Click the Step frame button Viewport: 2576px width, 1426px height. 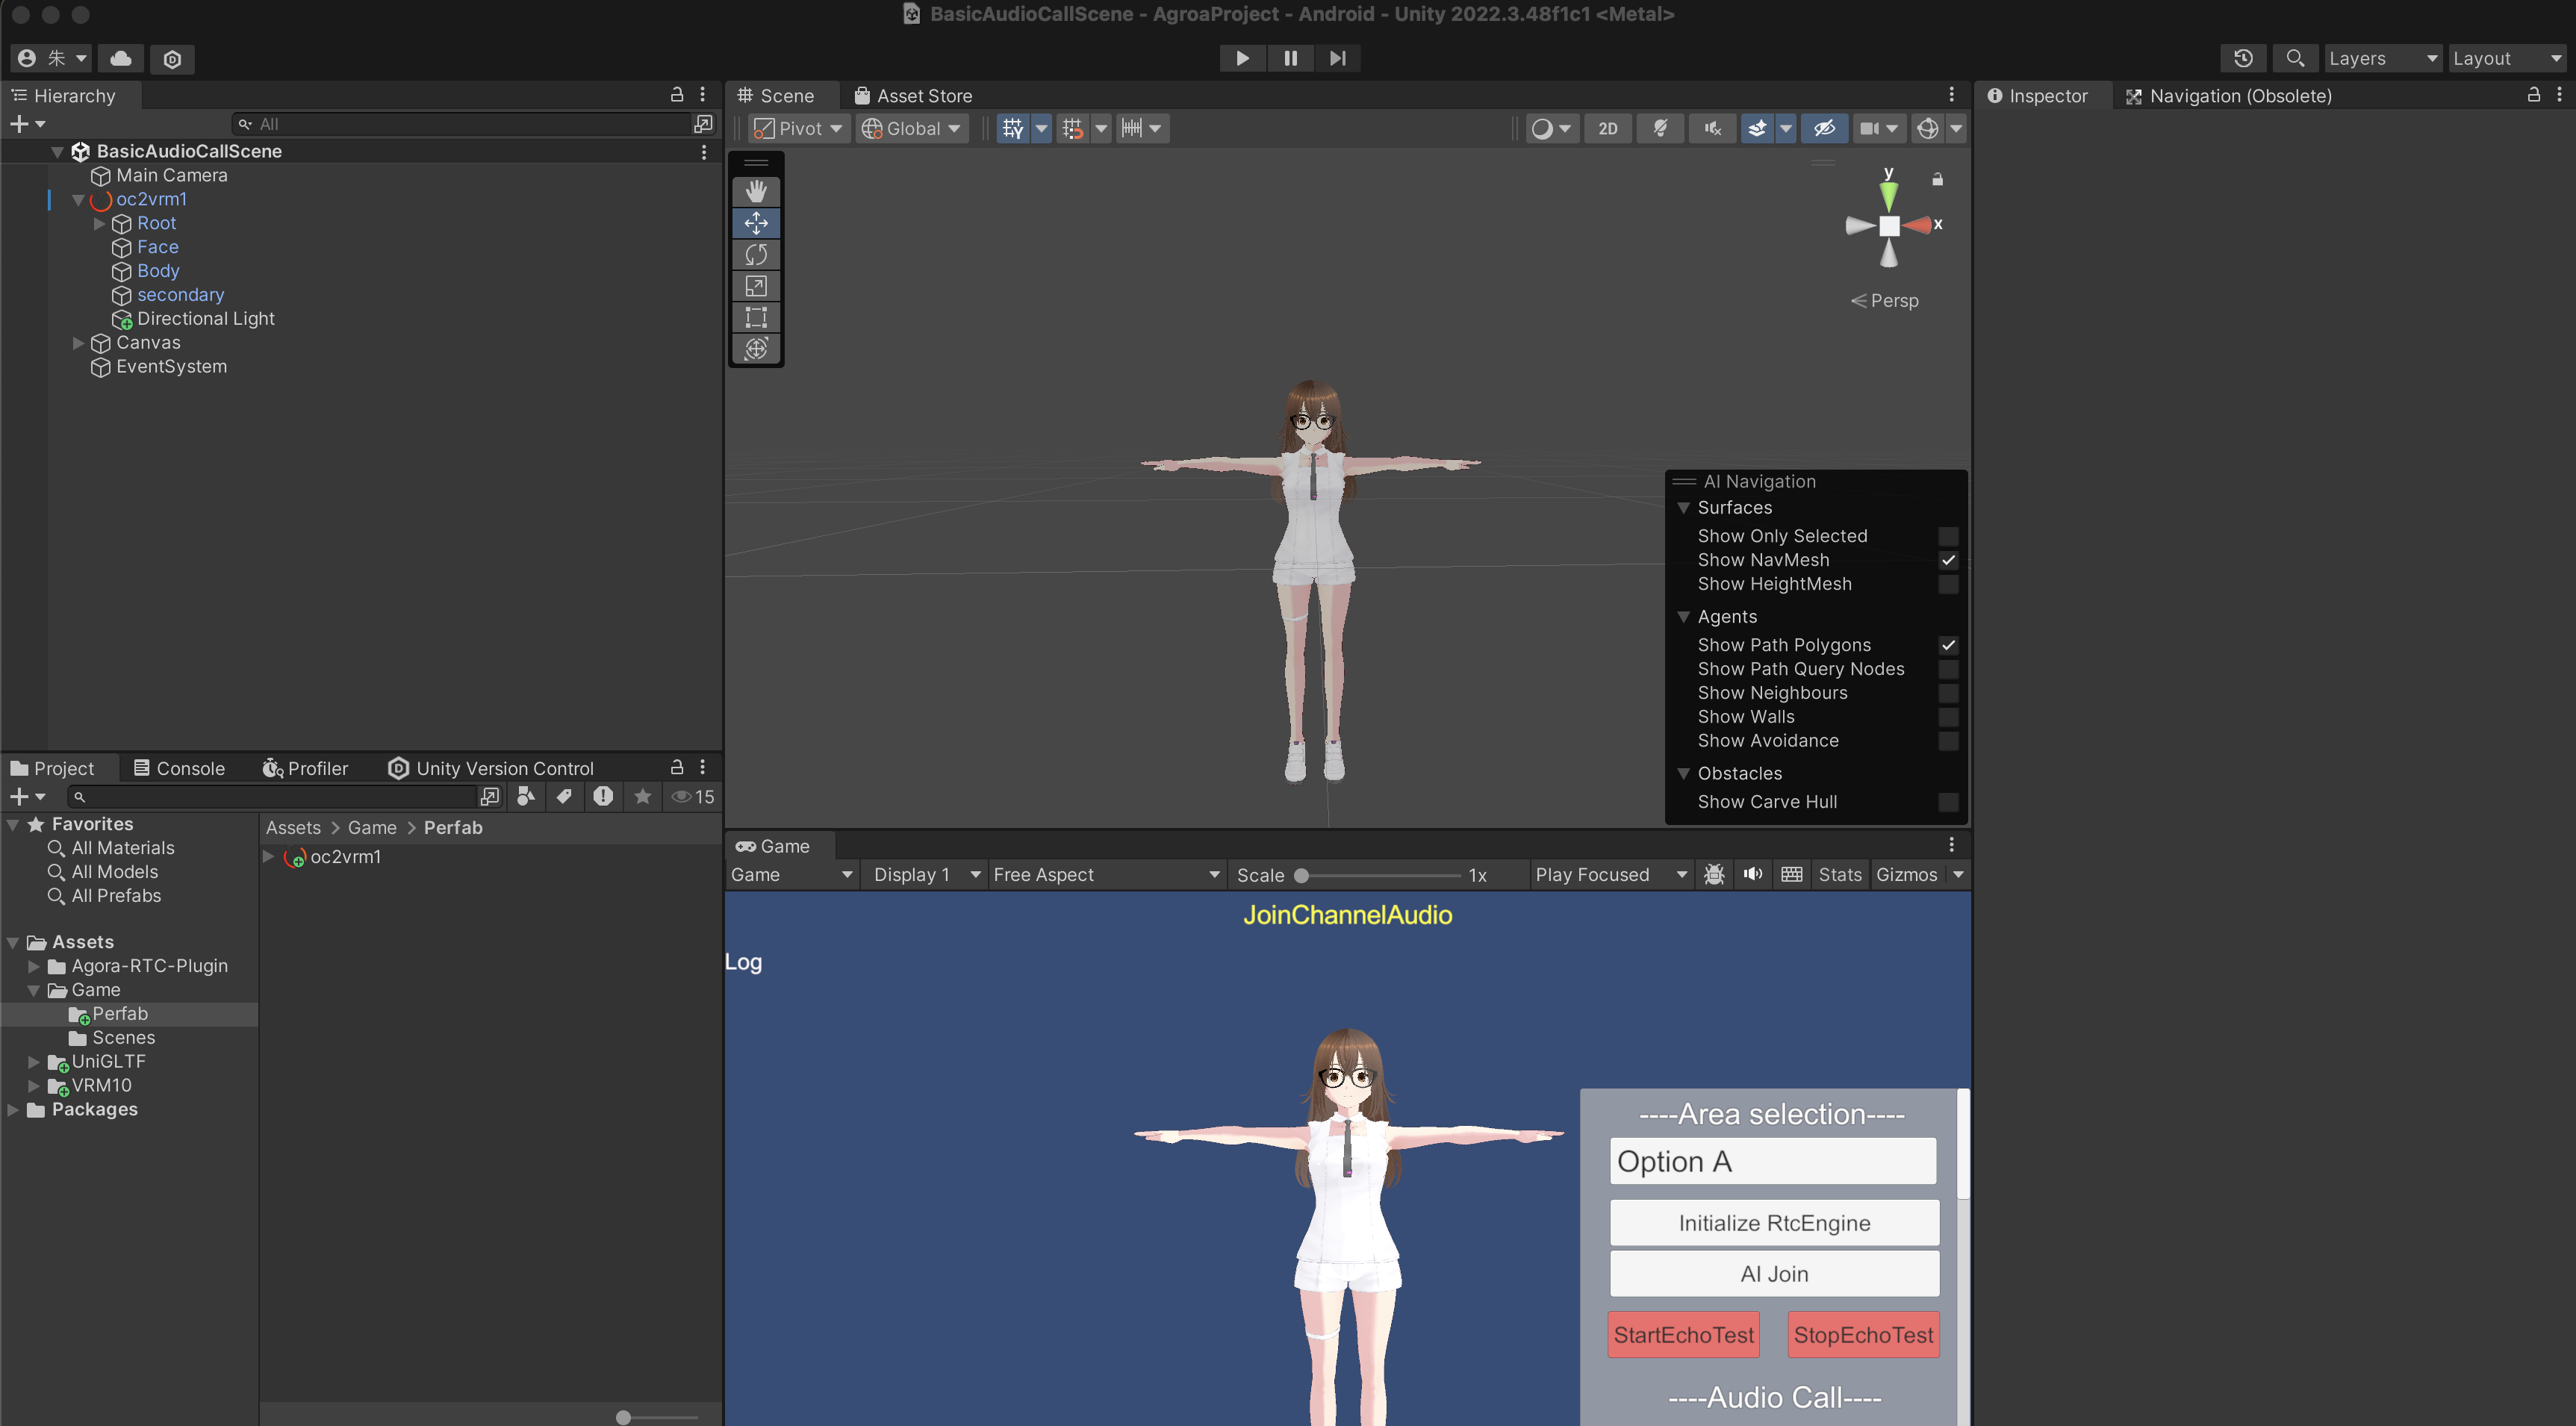coord(1337,58)
